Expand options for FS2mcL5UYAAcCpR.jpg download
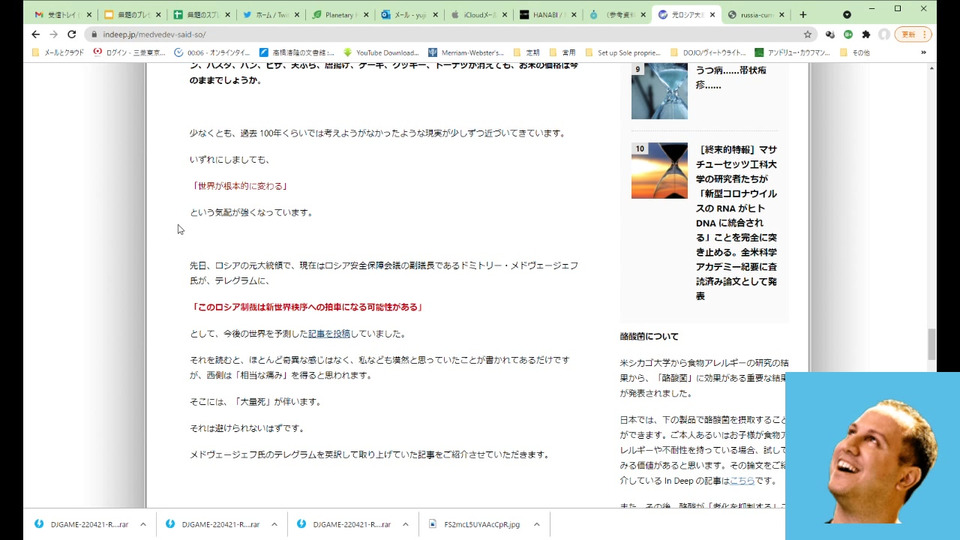The height and width of the screenshot is (540, 960). [536, 524]
